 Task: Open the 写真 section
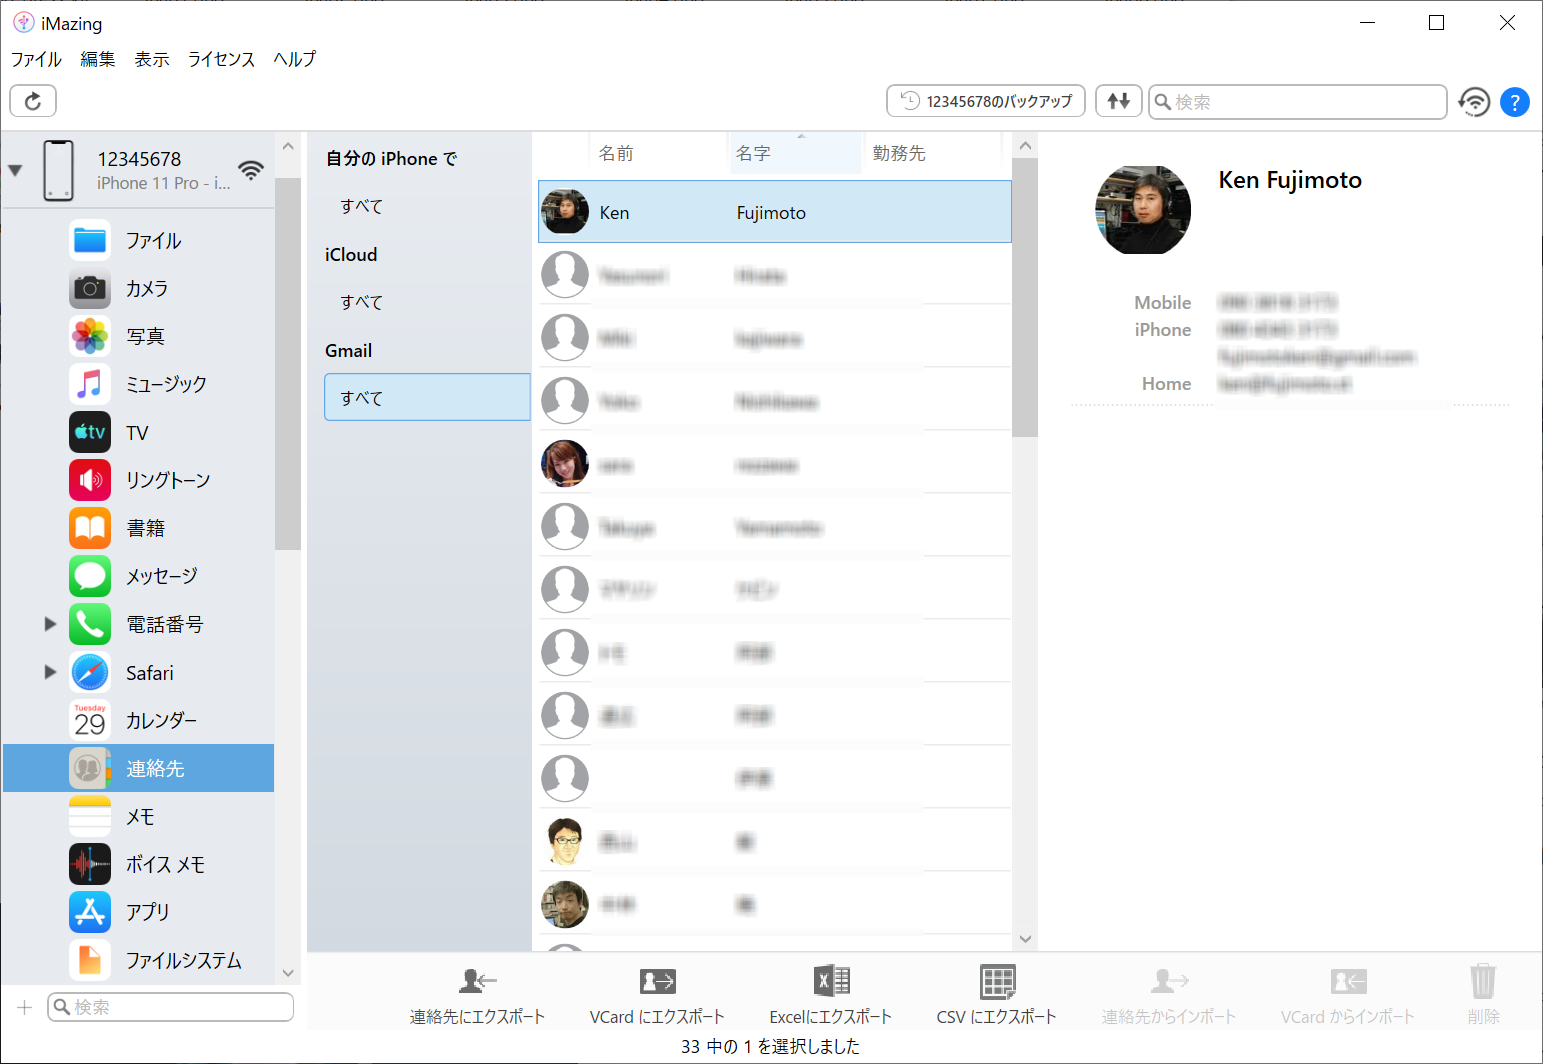[x=138, y=336]
